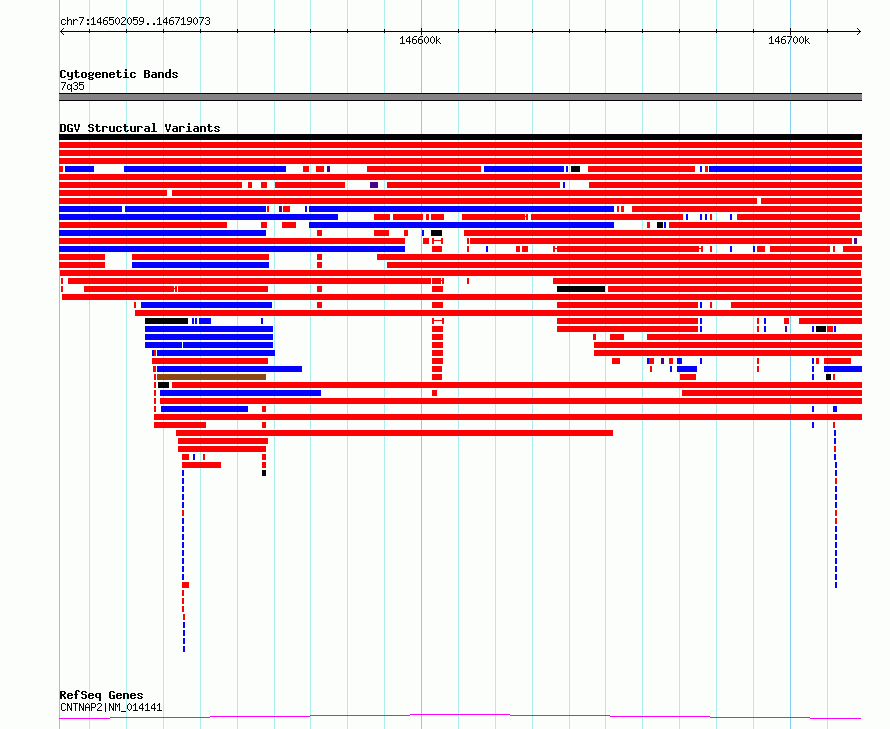Viewport: 890px width, 729px height.
Task: Click the gray 7q35 cytogenetic band bar
Action: point(460,97)
